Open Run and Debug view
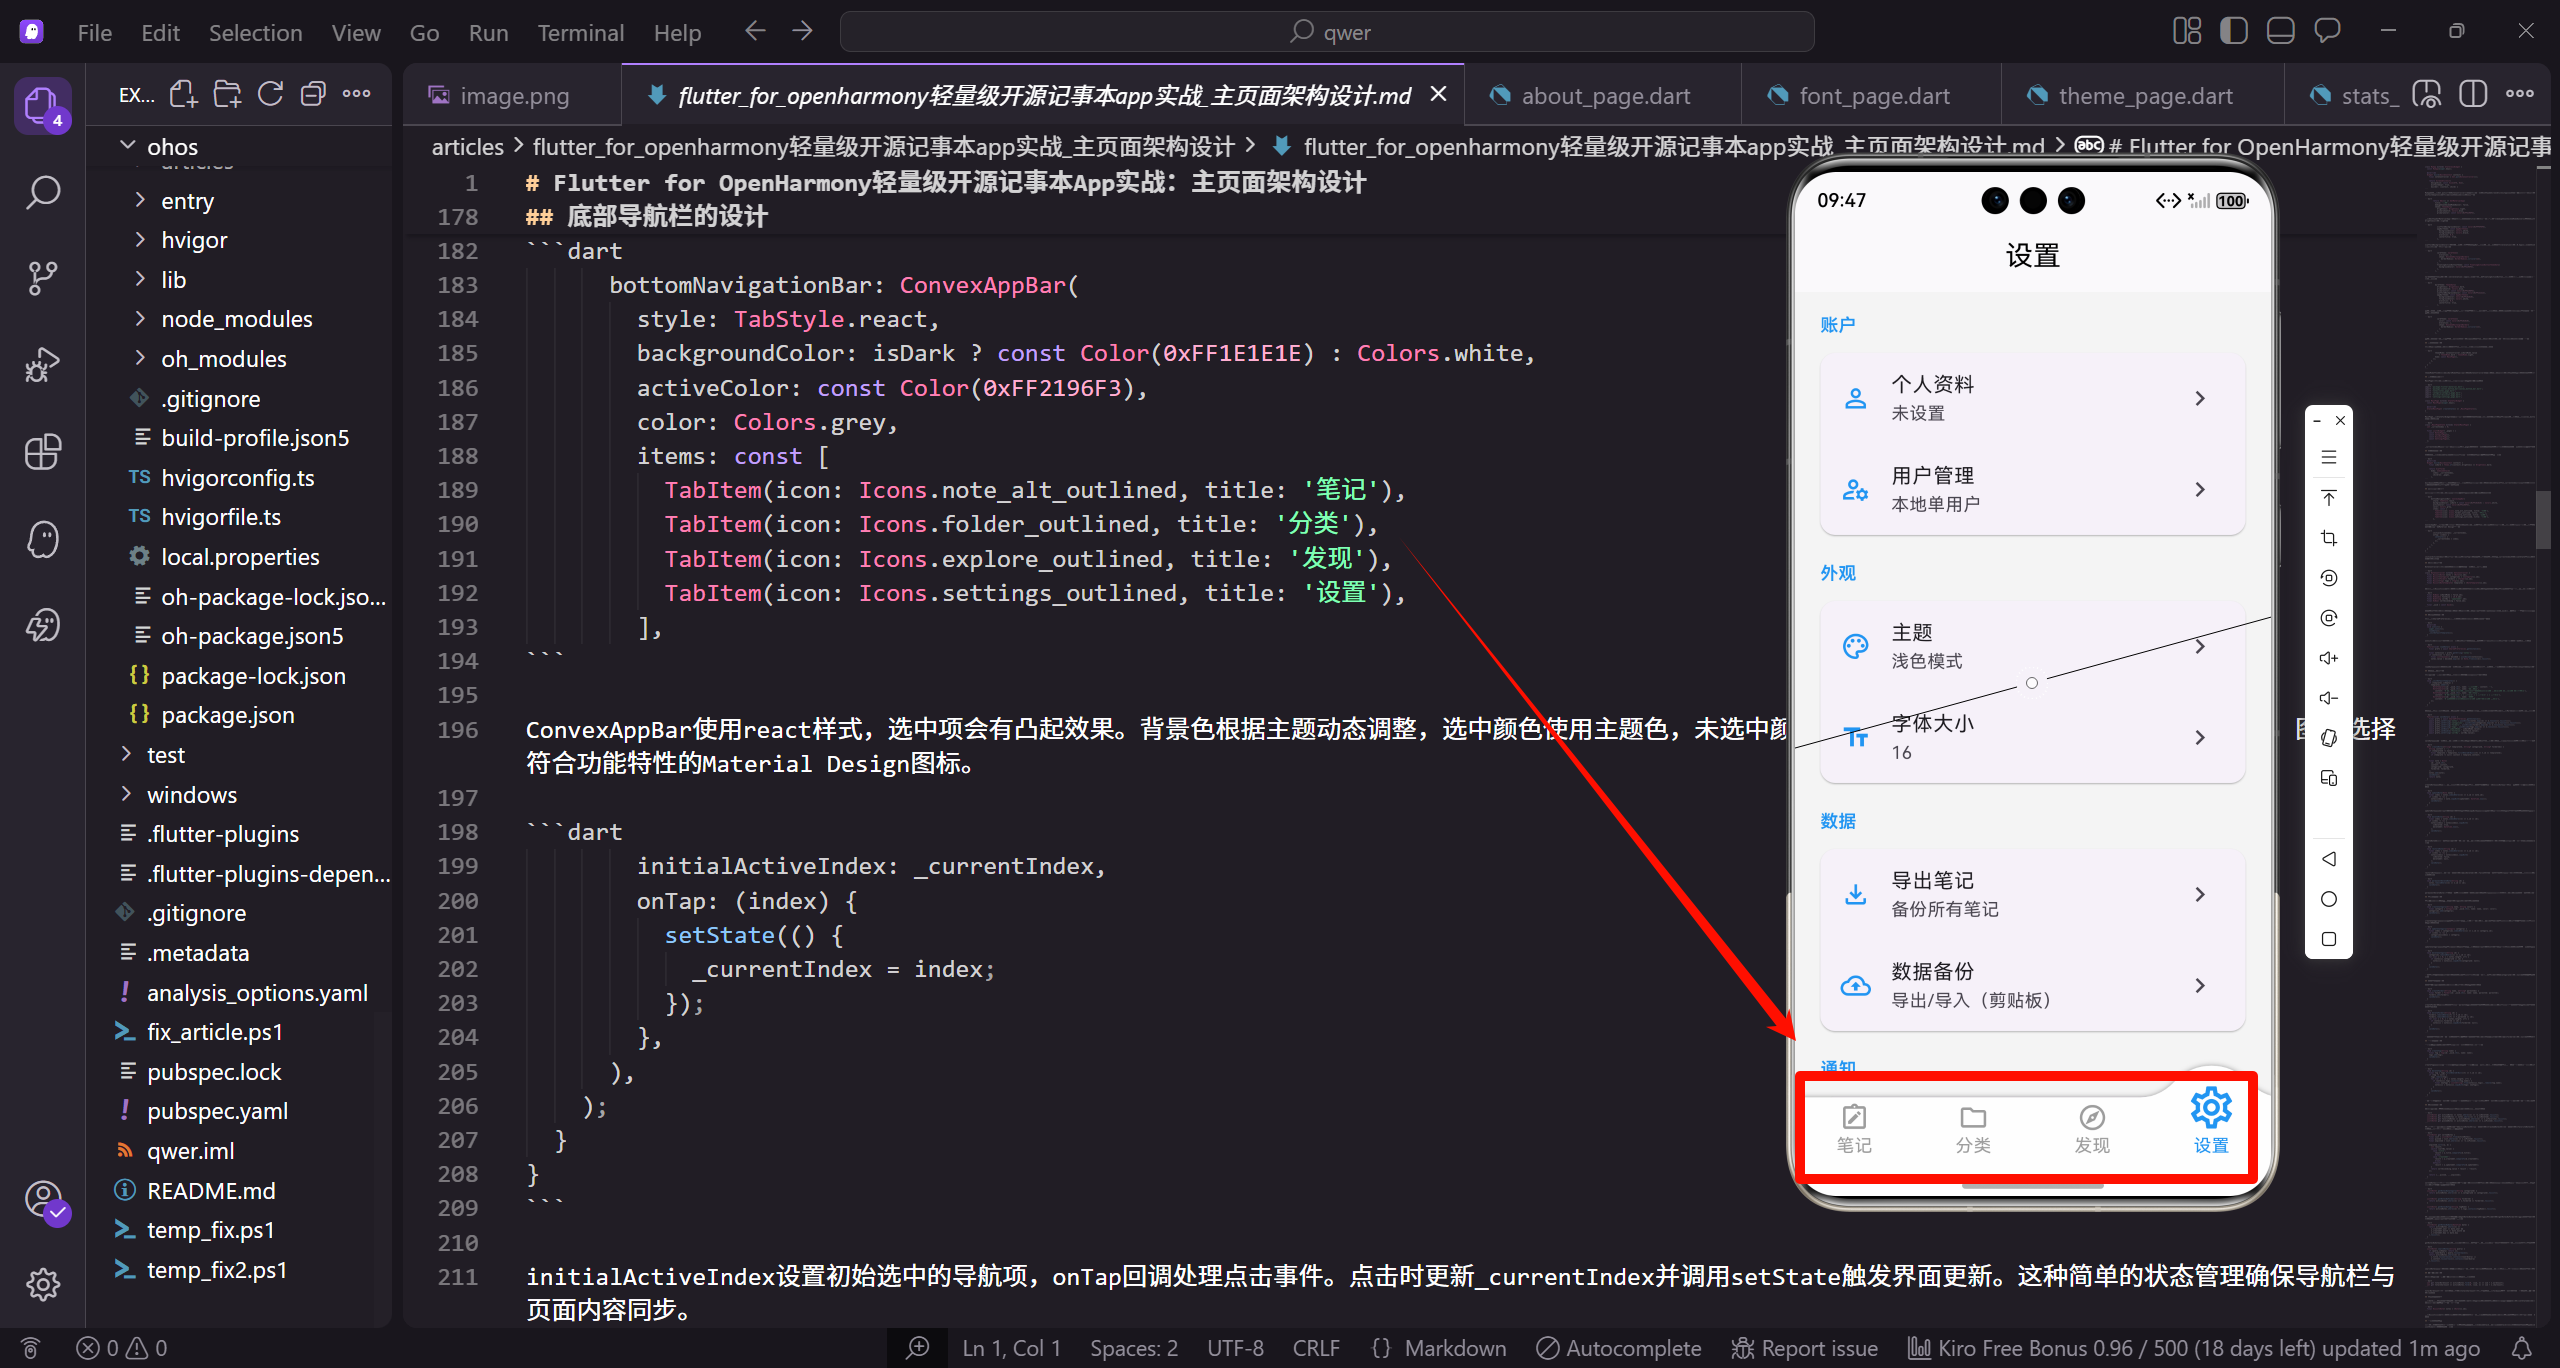2560x1368 pixels. [43, 365]
